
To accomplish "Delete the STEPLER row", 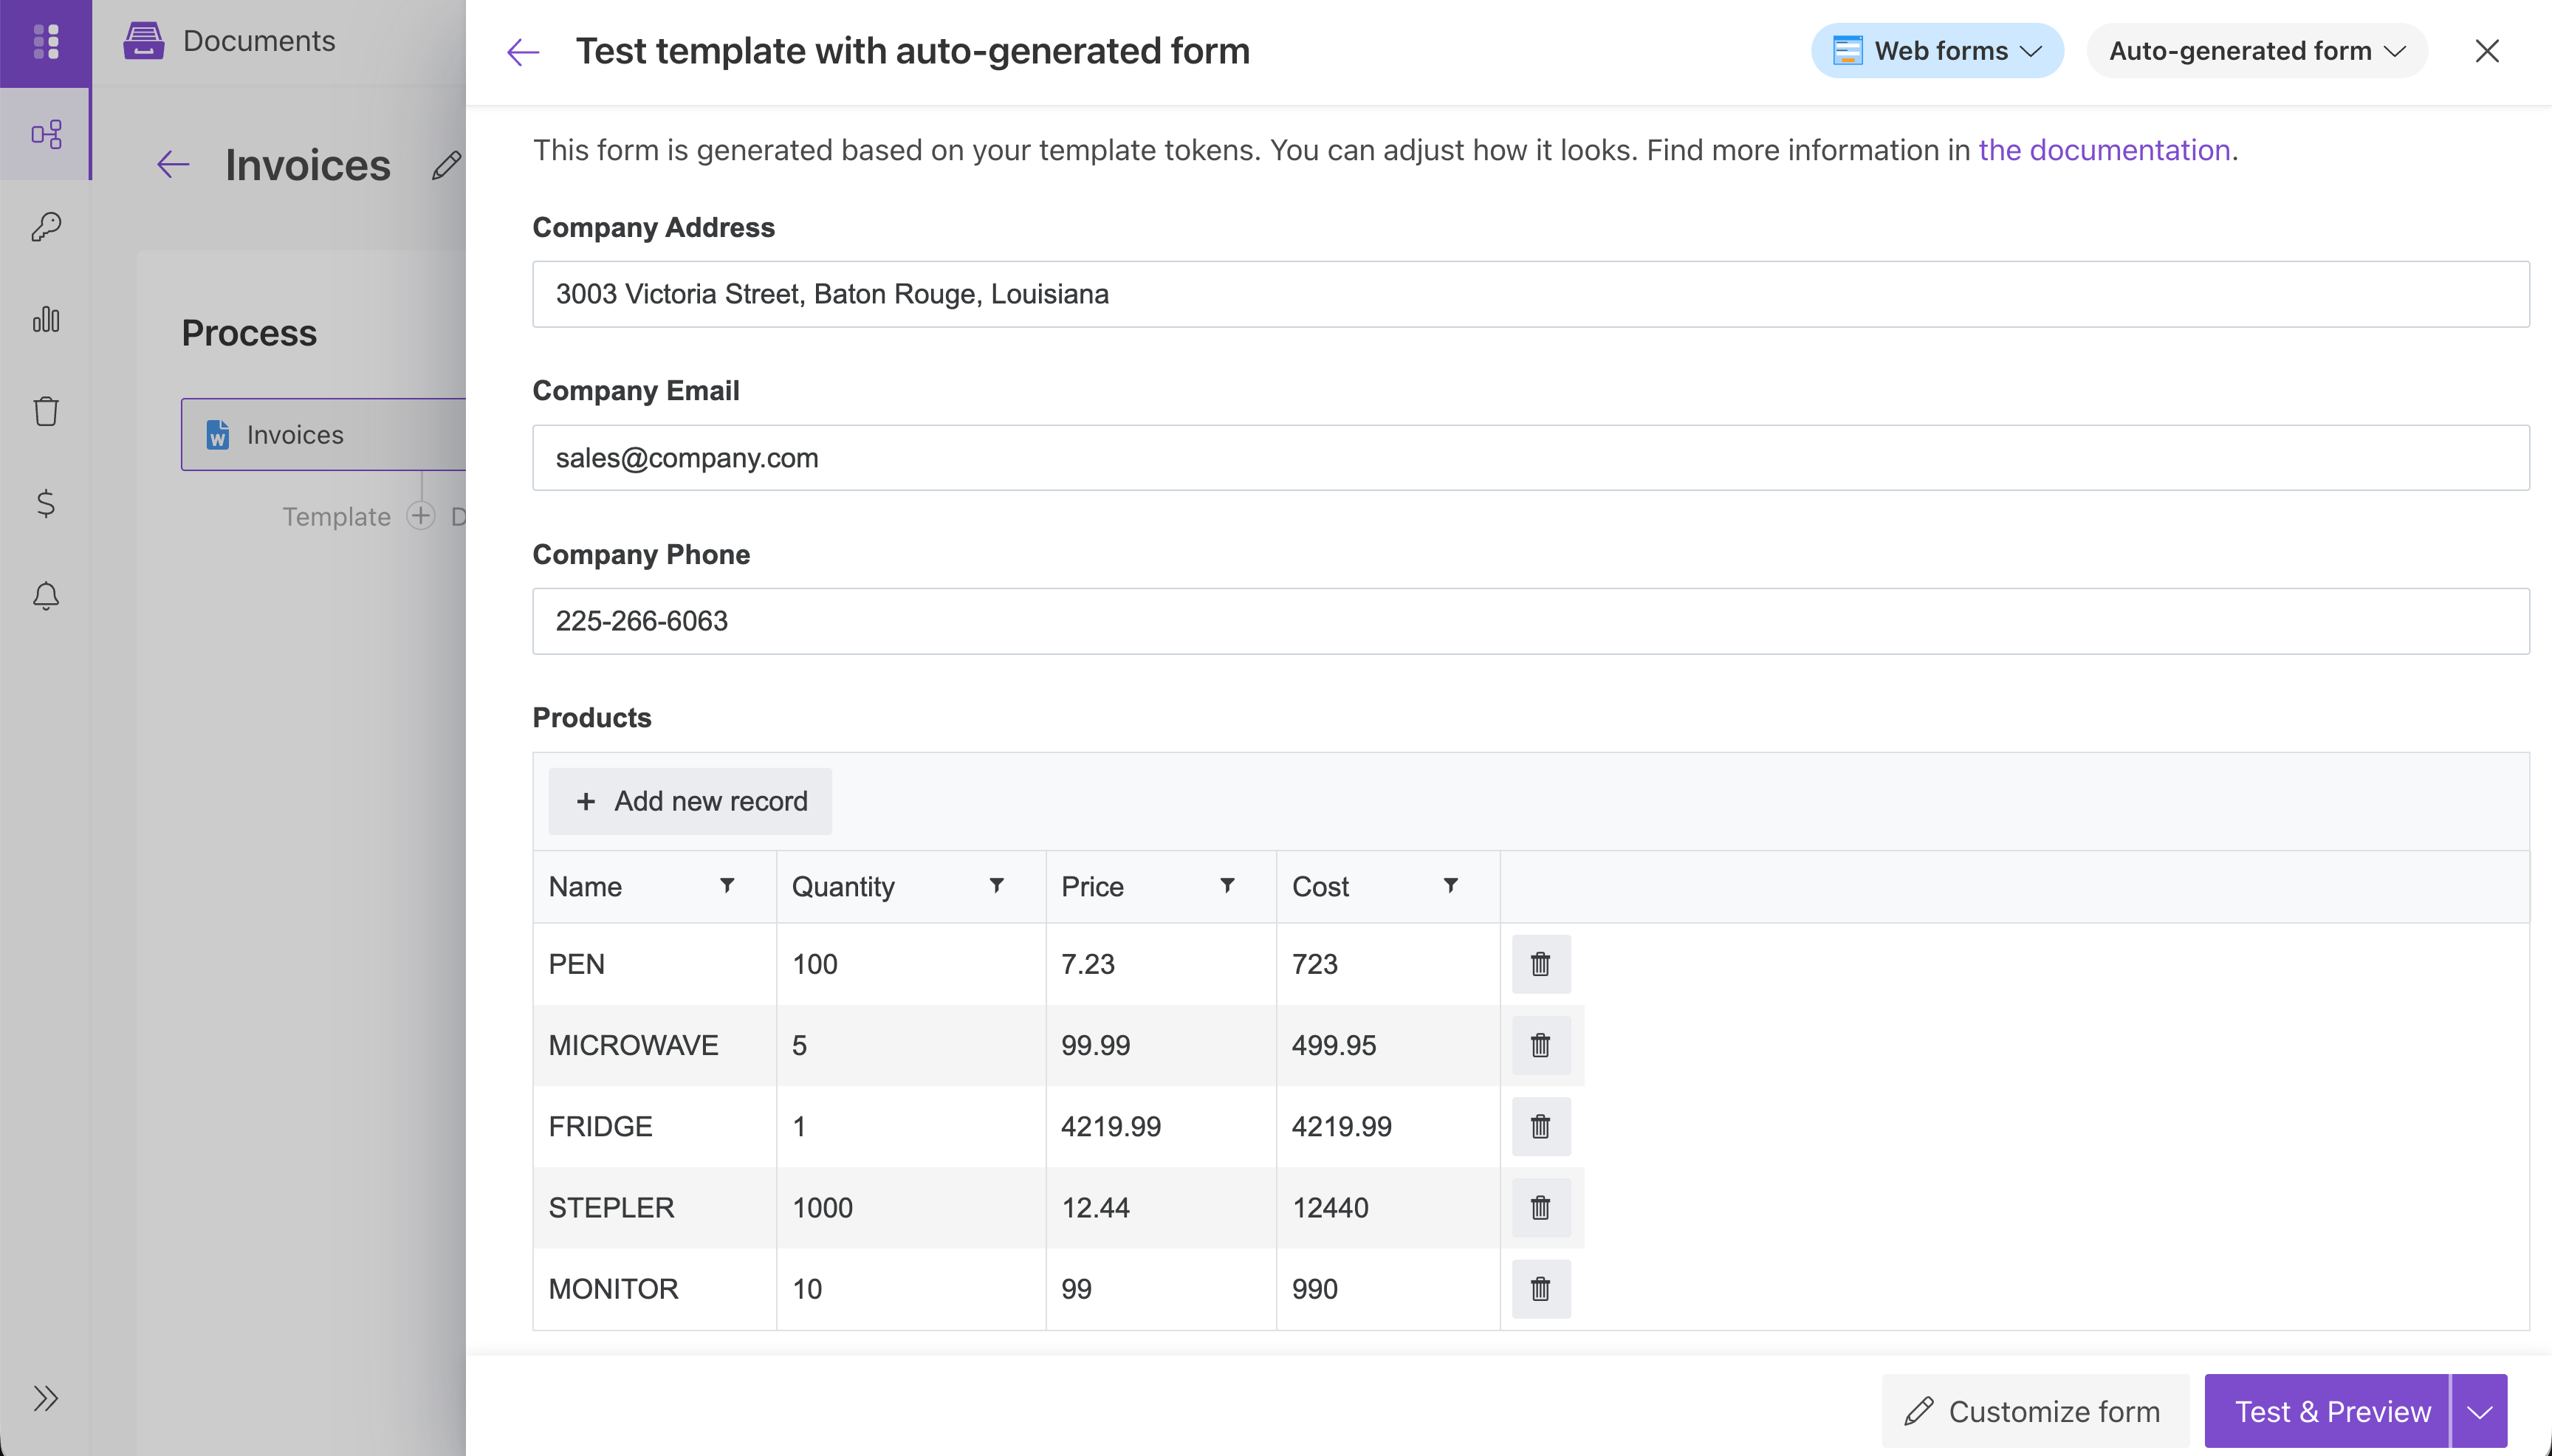I will [x=1541, y=1207].
